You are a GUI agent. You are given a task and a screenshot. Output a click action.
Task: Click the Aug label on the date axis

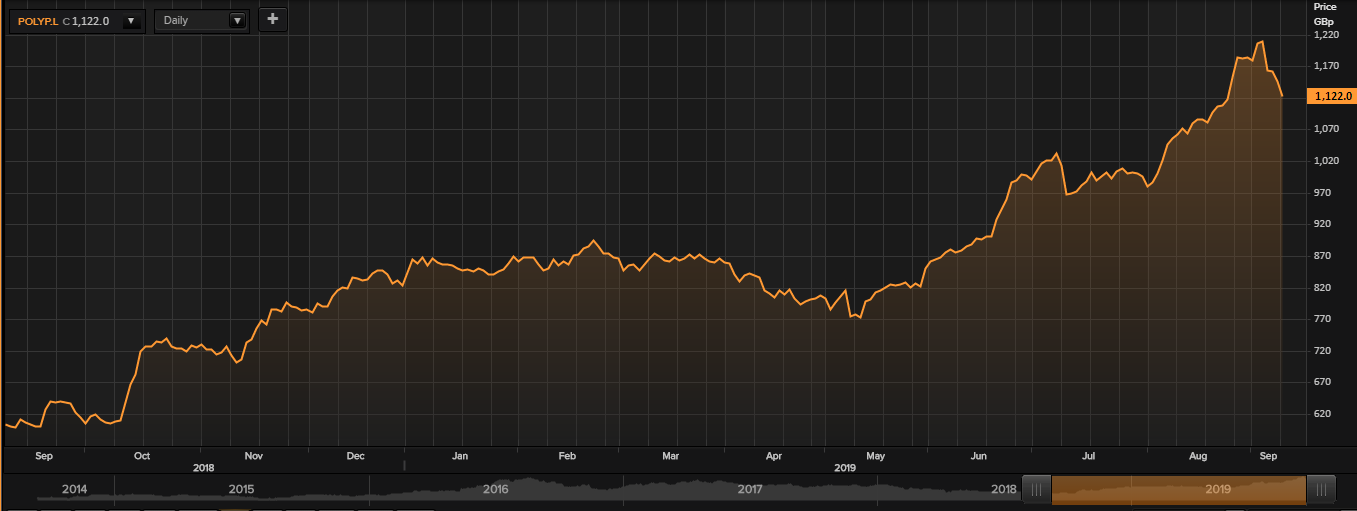click(1198, 456)
